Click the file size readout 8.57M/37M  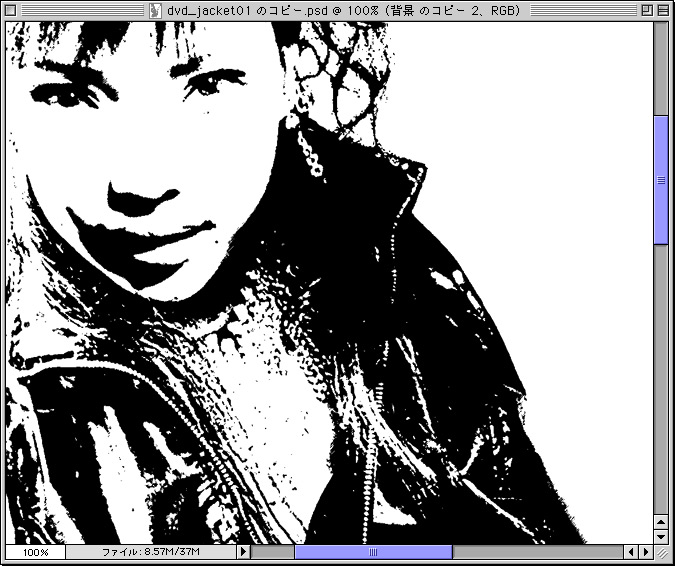151,552
